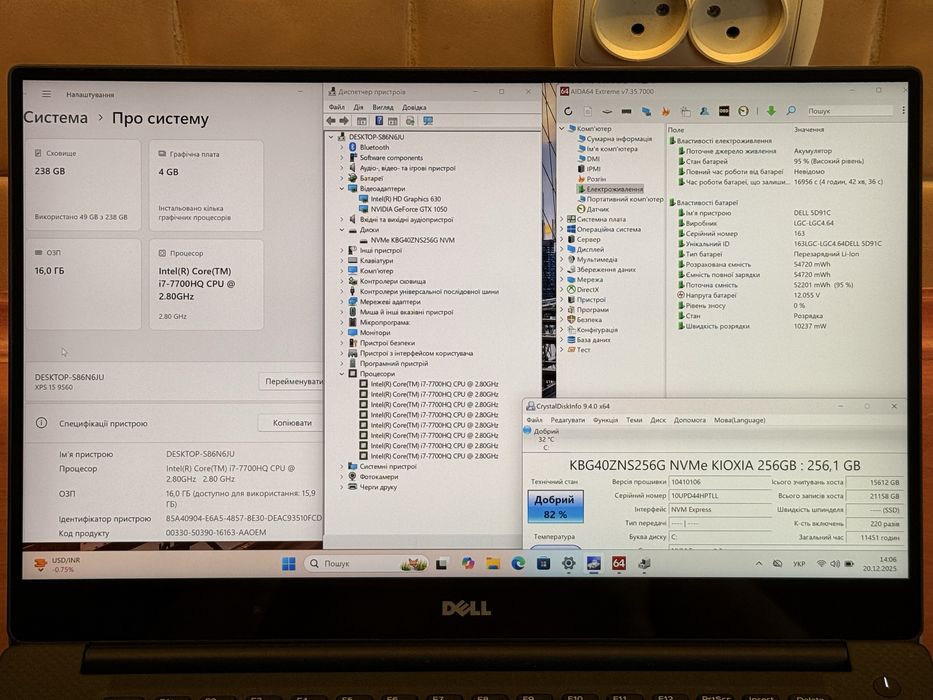
Task: Click the Значення column header in AIDA64
Action: pyautogui.click(x=809, y=129)
